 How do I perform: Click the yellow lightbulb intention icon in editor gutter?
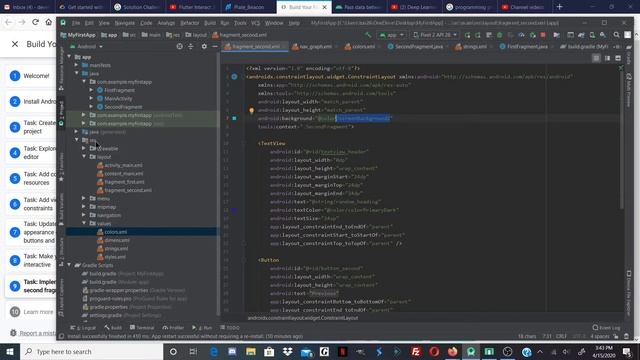(251, 110)
